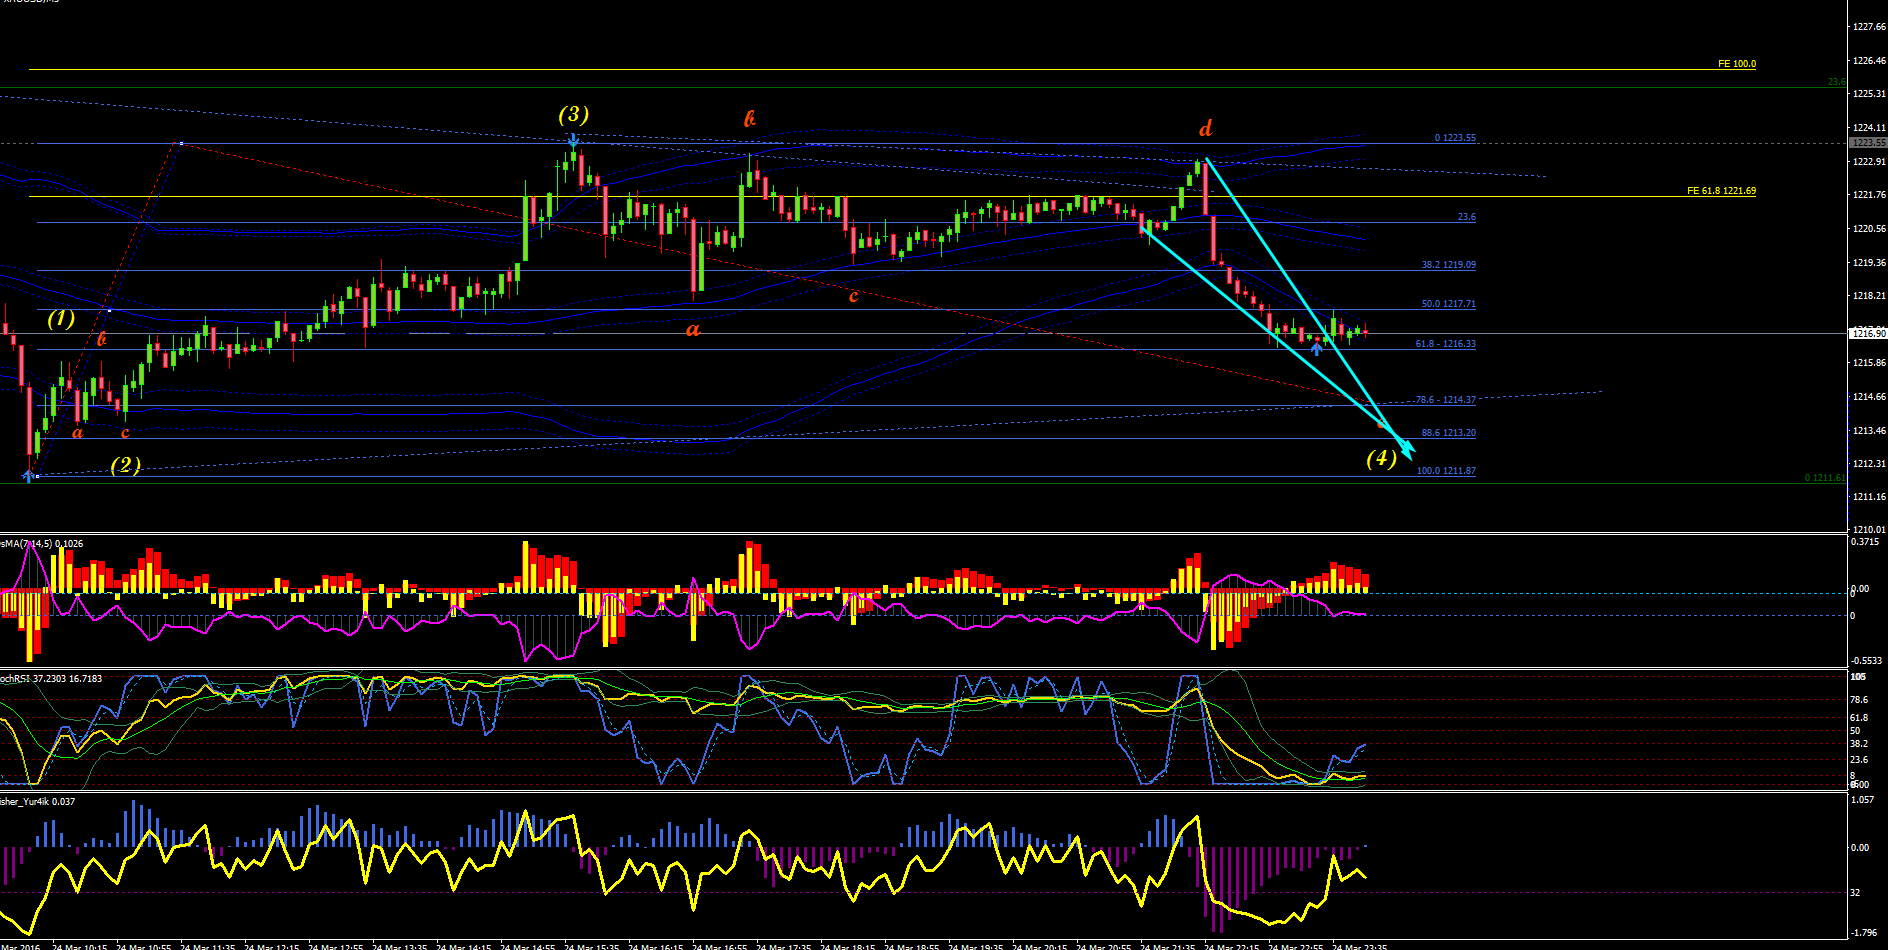The width and height of the screenshot is (1888, 950).
Task: Select the yellow wave (2) label
Action: pyautogui.click(x=125, y=465)
